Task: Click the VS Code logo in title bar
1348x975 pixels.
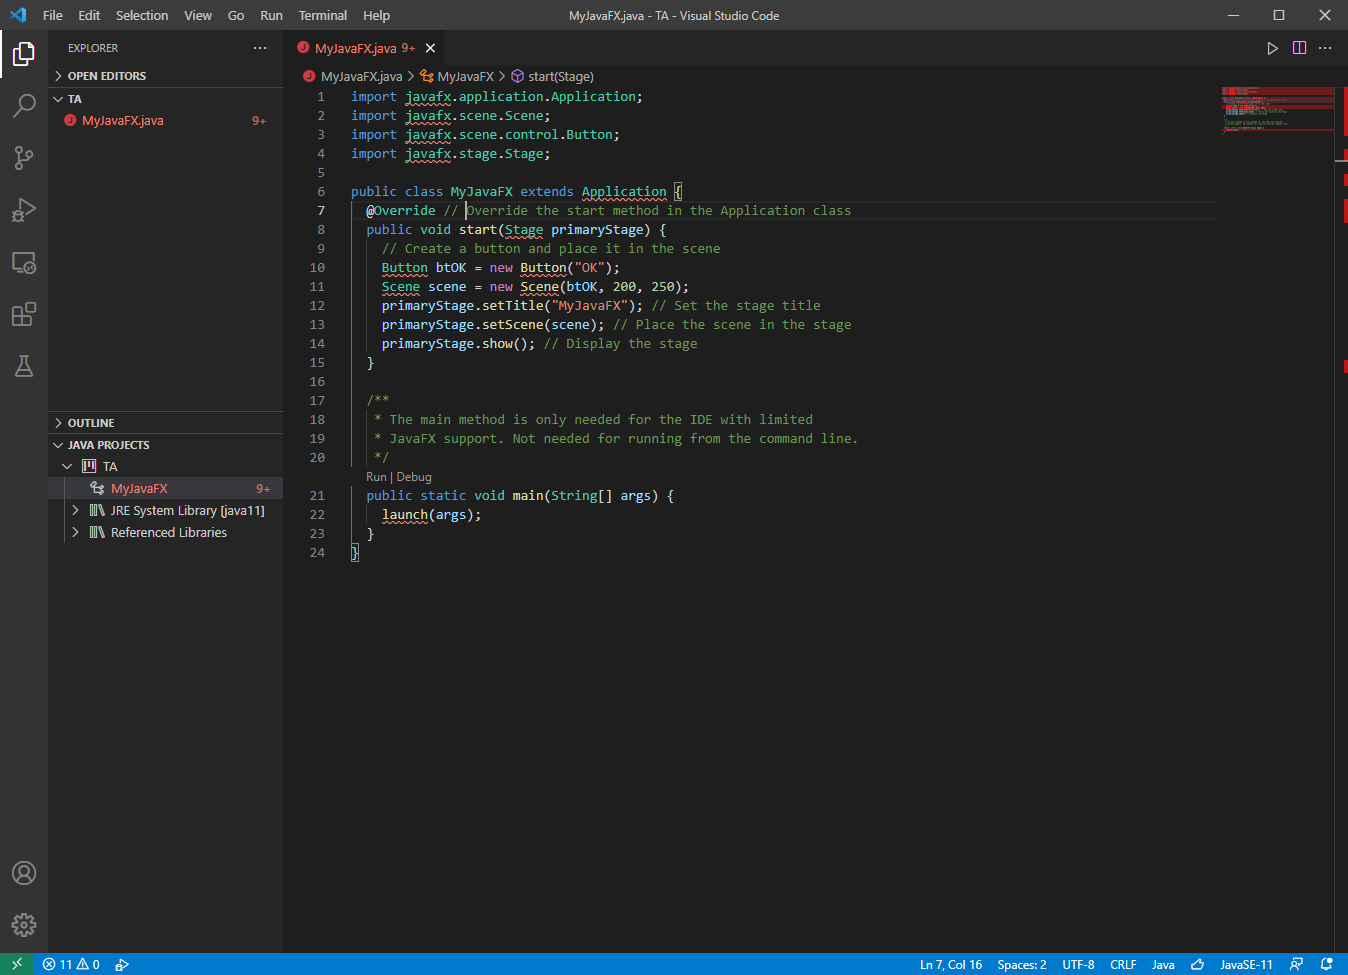Action: 18,15
